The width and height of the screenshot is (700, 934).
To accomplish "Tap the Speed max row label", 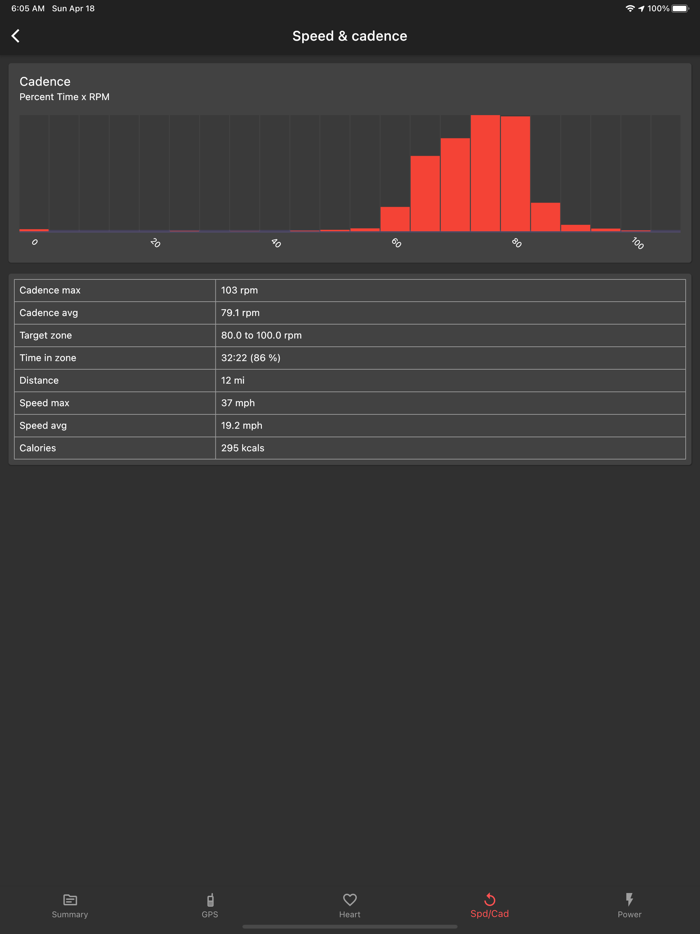I will coord(45,403).
